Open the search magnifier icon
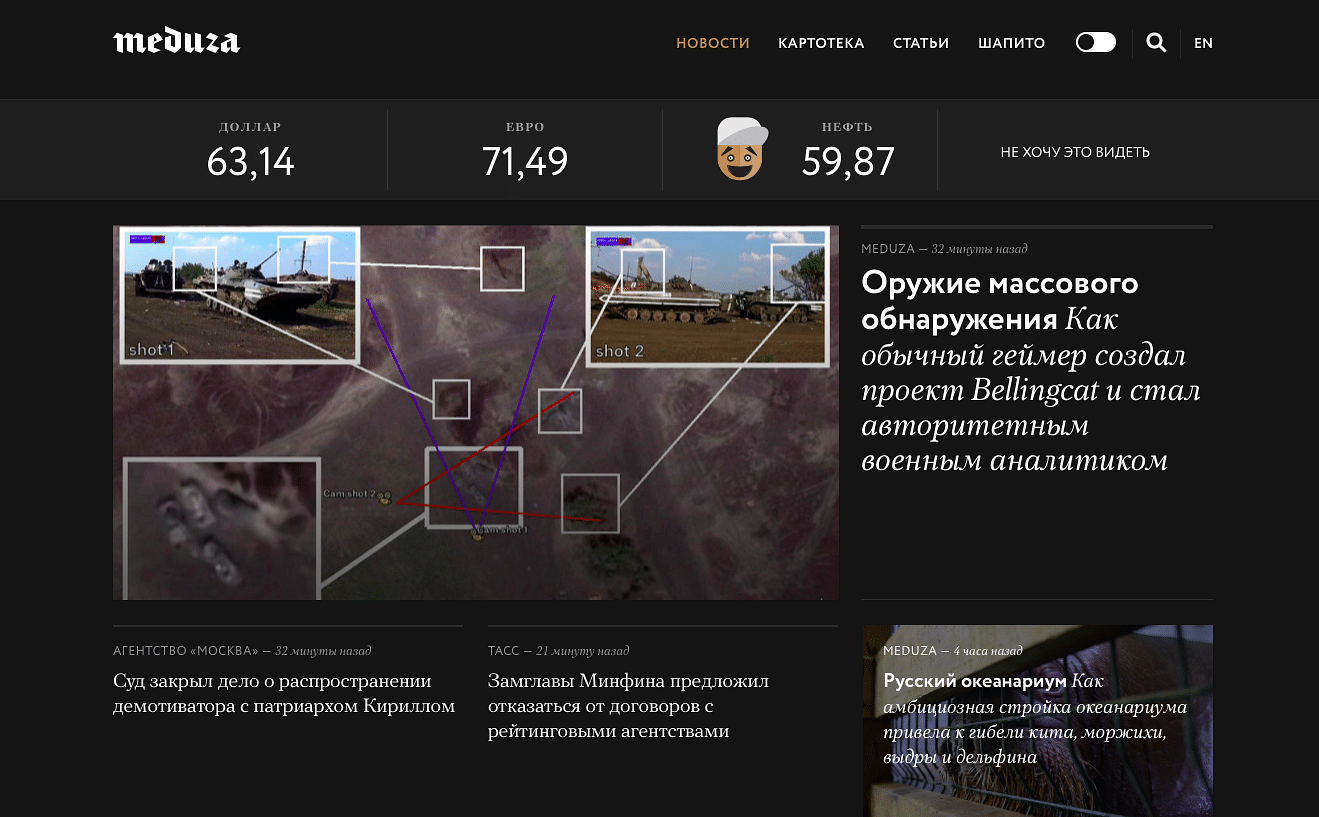 click(1156, 43)
